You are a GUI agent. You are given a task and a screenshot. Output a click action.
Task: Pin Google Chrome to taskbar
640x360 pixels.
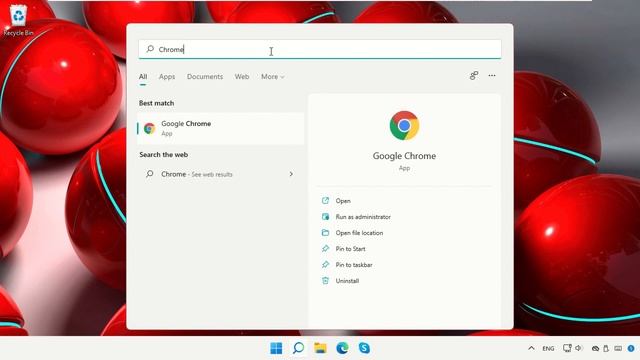(x=354, y=265)
